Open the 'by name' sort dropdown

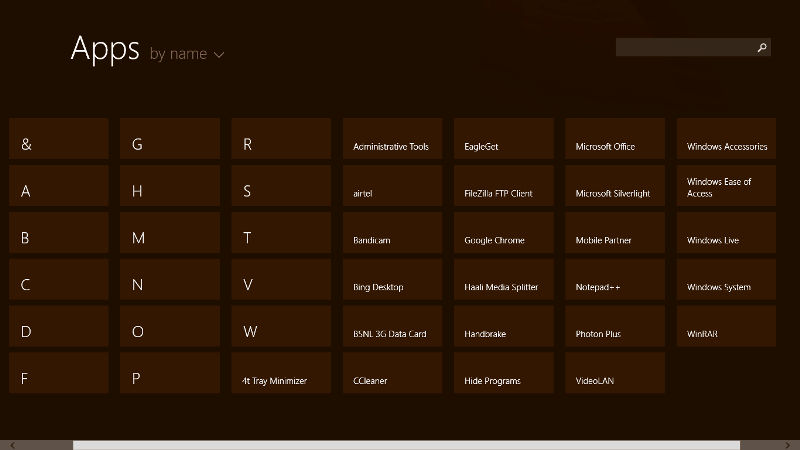[x=187, y=54]
